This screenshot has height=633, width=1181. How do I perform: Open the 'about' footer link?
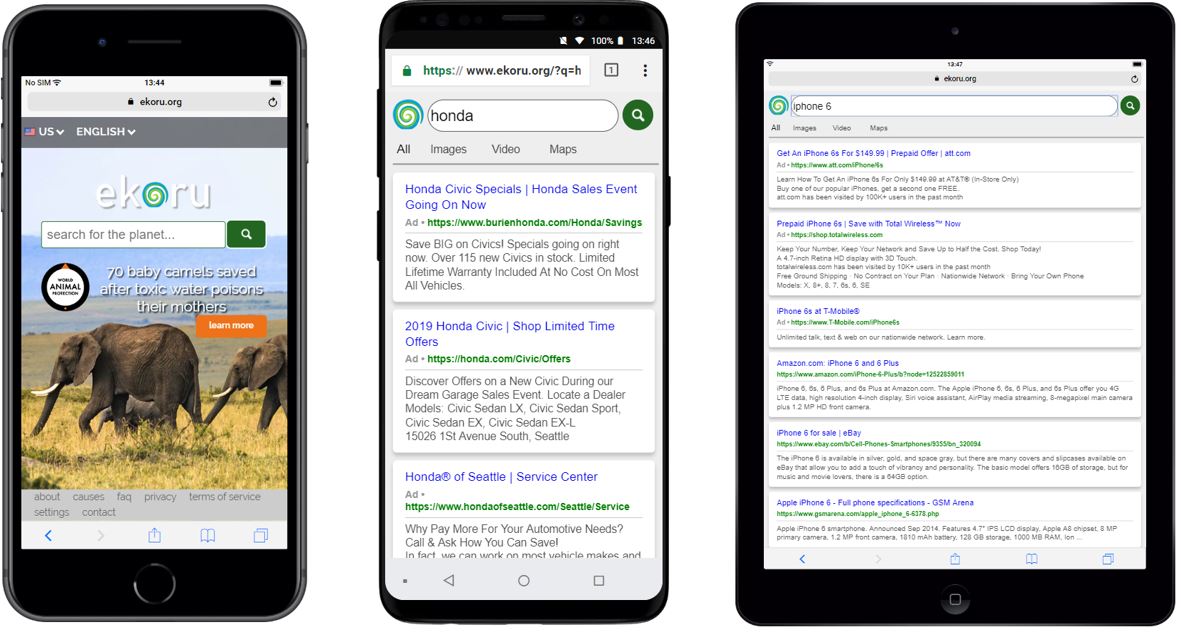tap(47, 497)
